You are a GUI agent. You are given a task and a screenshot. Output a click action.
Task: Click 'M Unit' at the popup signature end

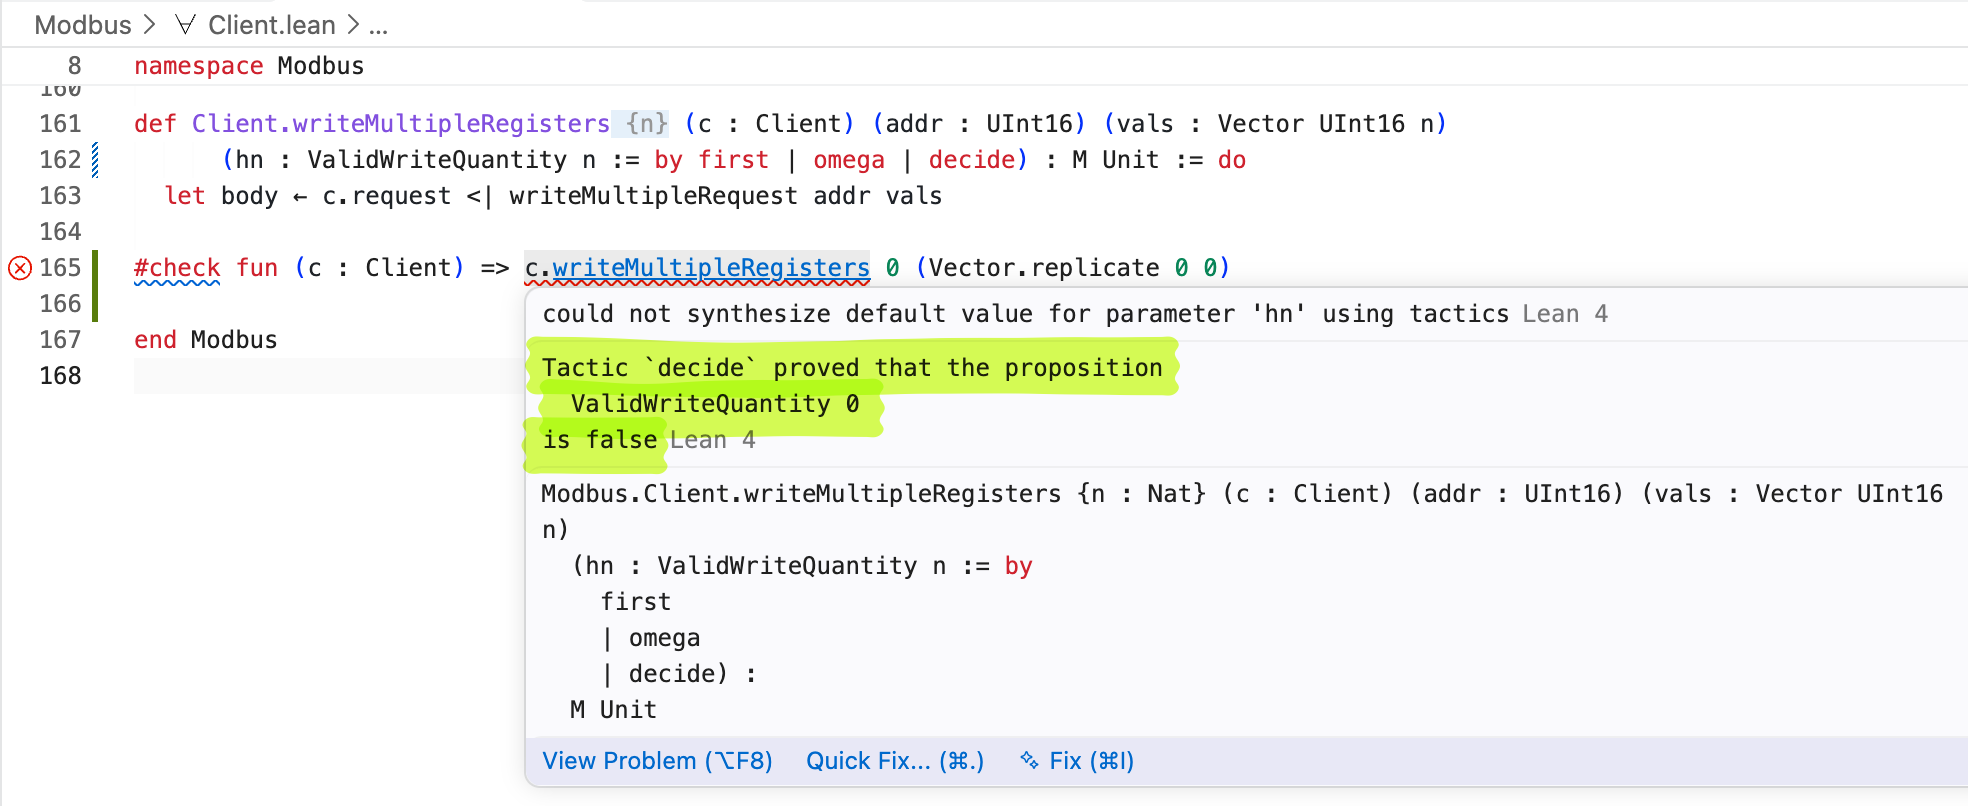click(x=613, y=710)
